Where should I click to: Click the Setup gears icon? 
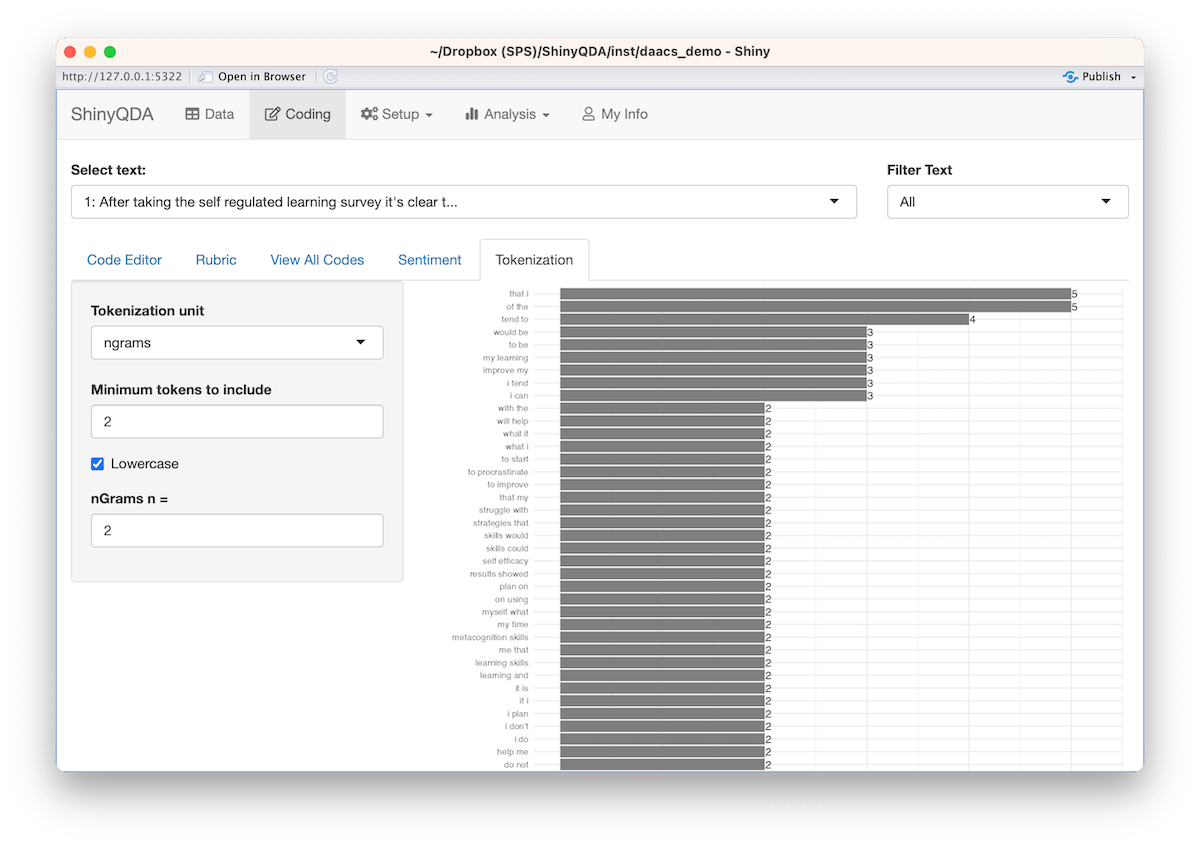pyautogui.click(x=369, y=114)
